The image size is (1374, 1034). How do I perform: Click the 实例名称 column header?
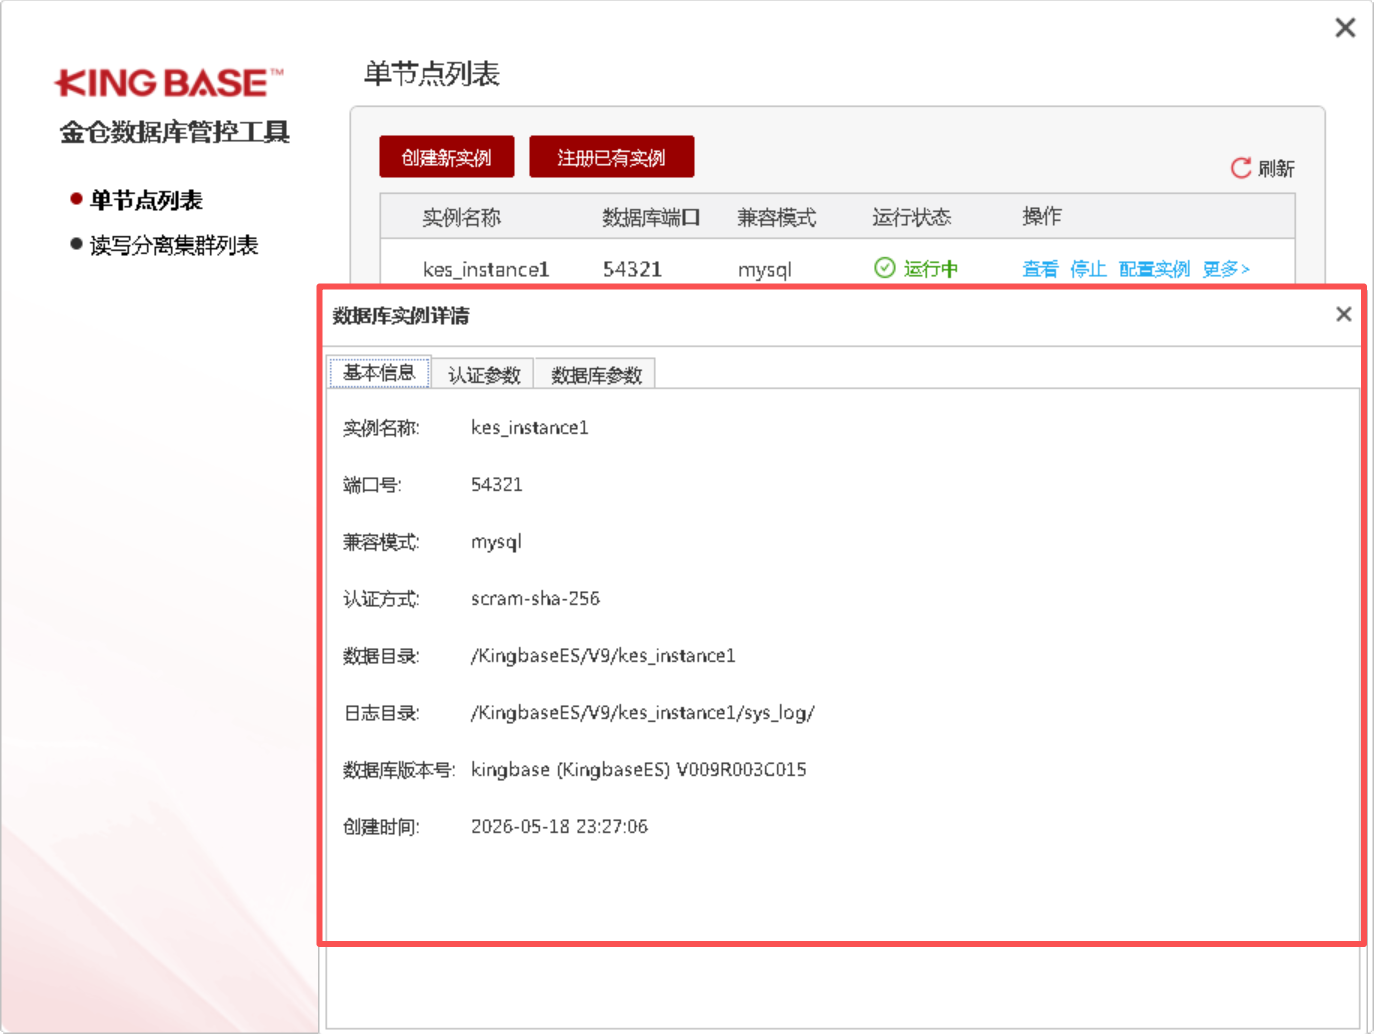point(461,217)
